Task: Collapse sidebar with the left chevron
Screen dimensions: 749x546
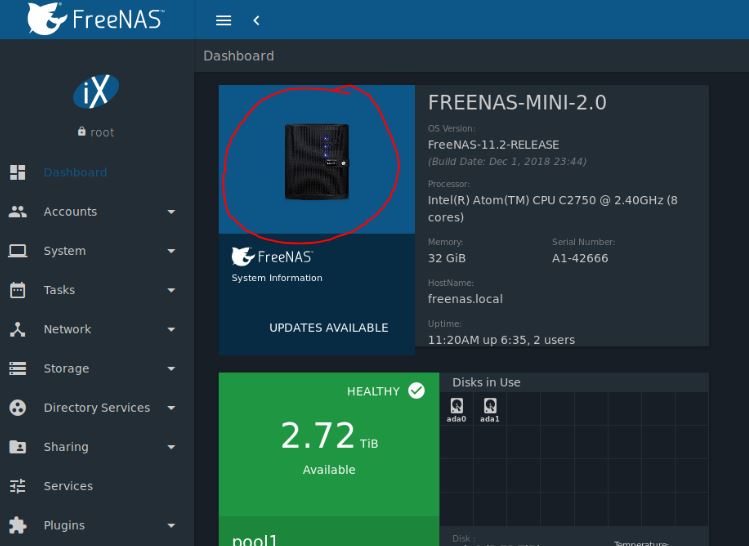Action: [257, 21]
